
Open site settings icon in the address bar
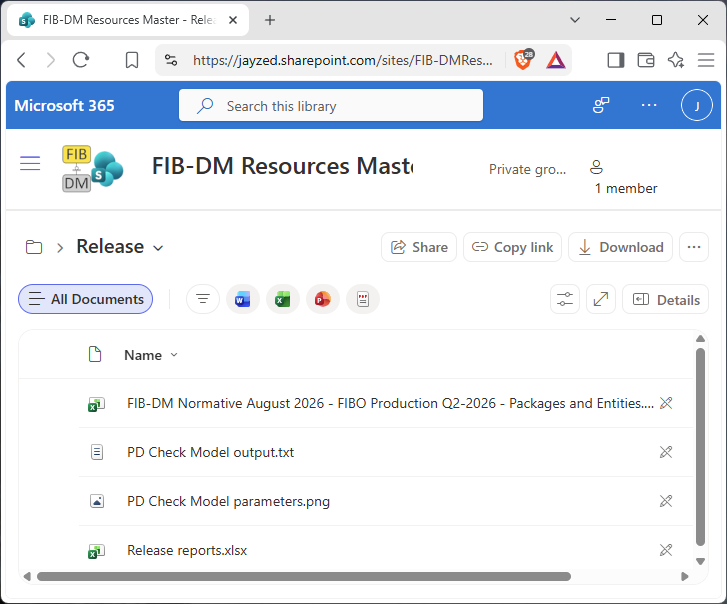coord(171,60)
